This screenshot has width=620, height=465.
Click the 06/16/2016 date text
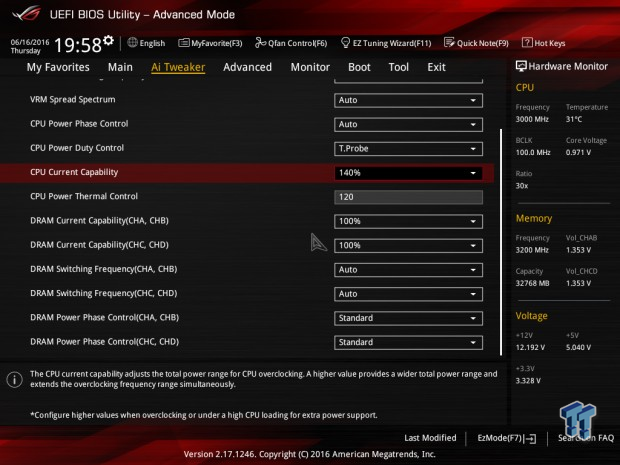click(30, 42)
